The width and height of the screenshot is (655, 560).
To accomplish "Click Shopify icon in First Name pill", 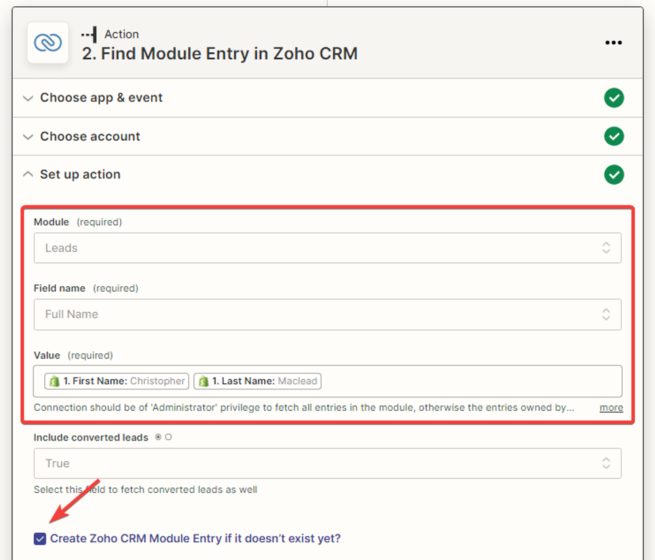I will (x=54, y=381).
